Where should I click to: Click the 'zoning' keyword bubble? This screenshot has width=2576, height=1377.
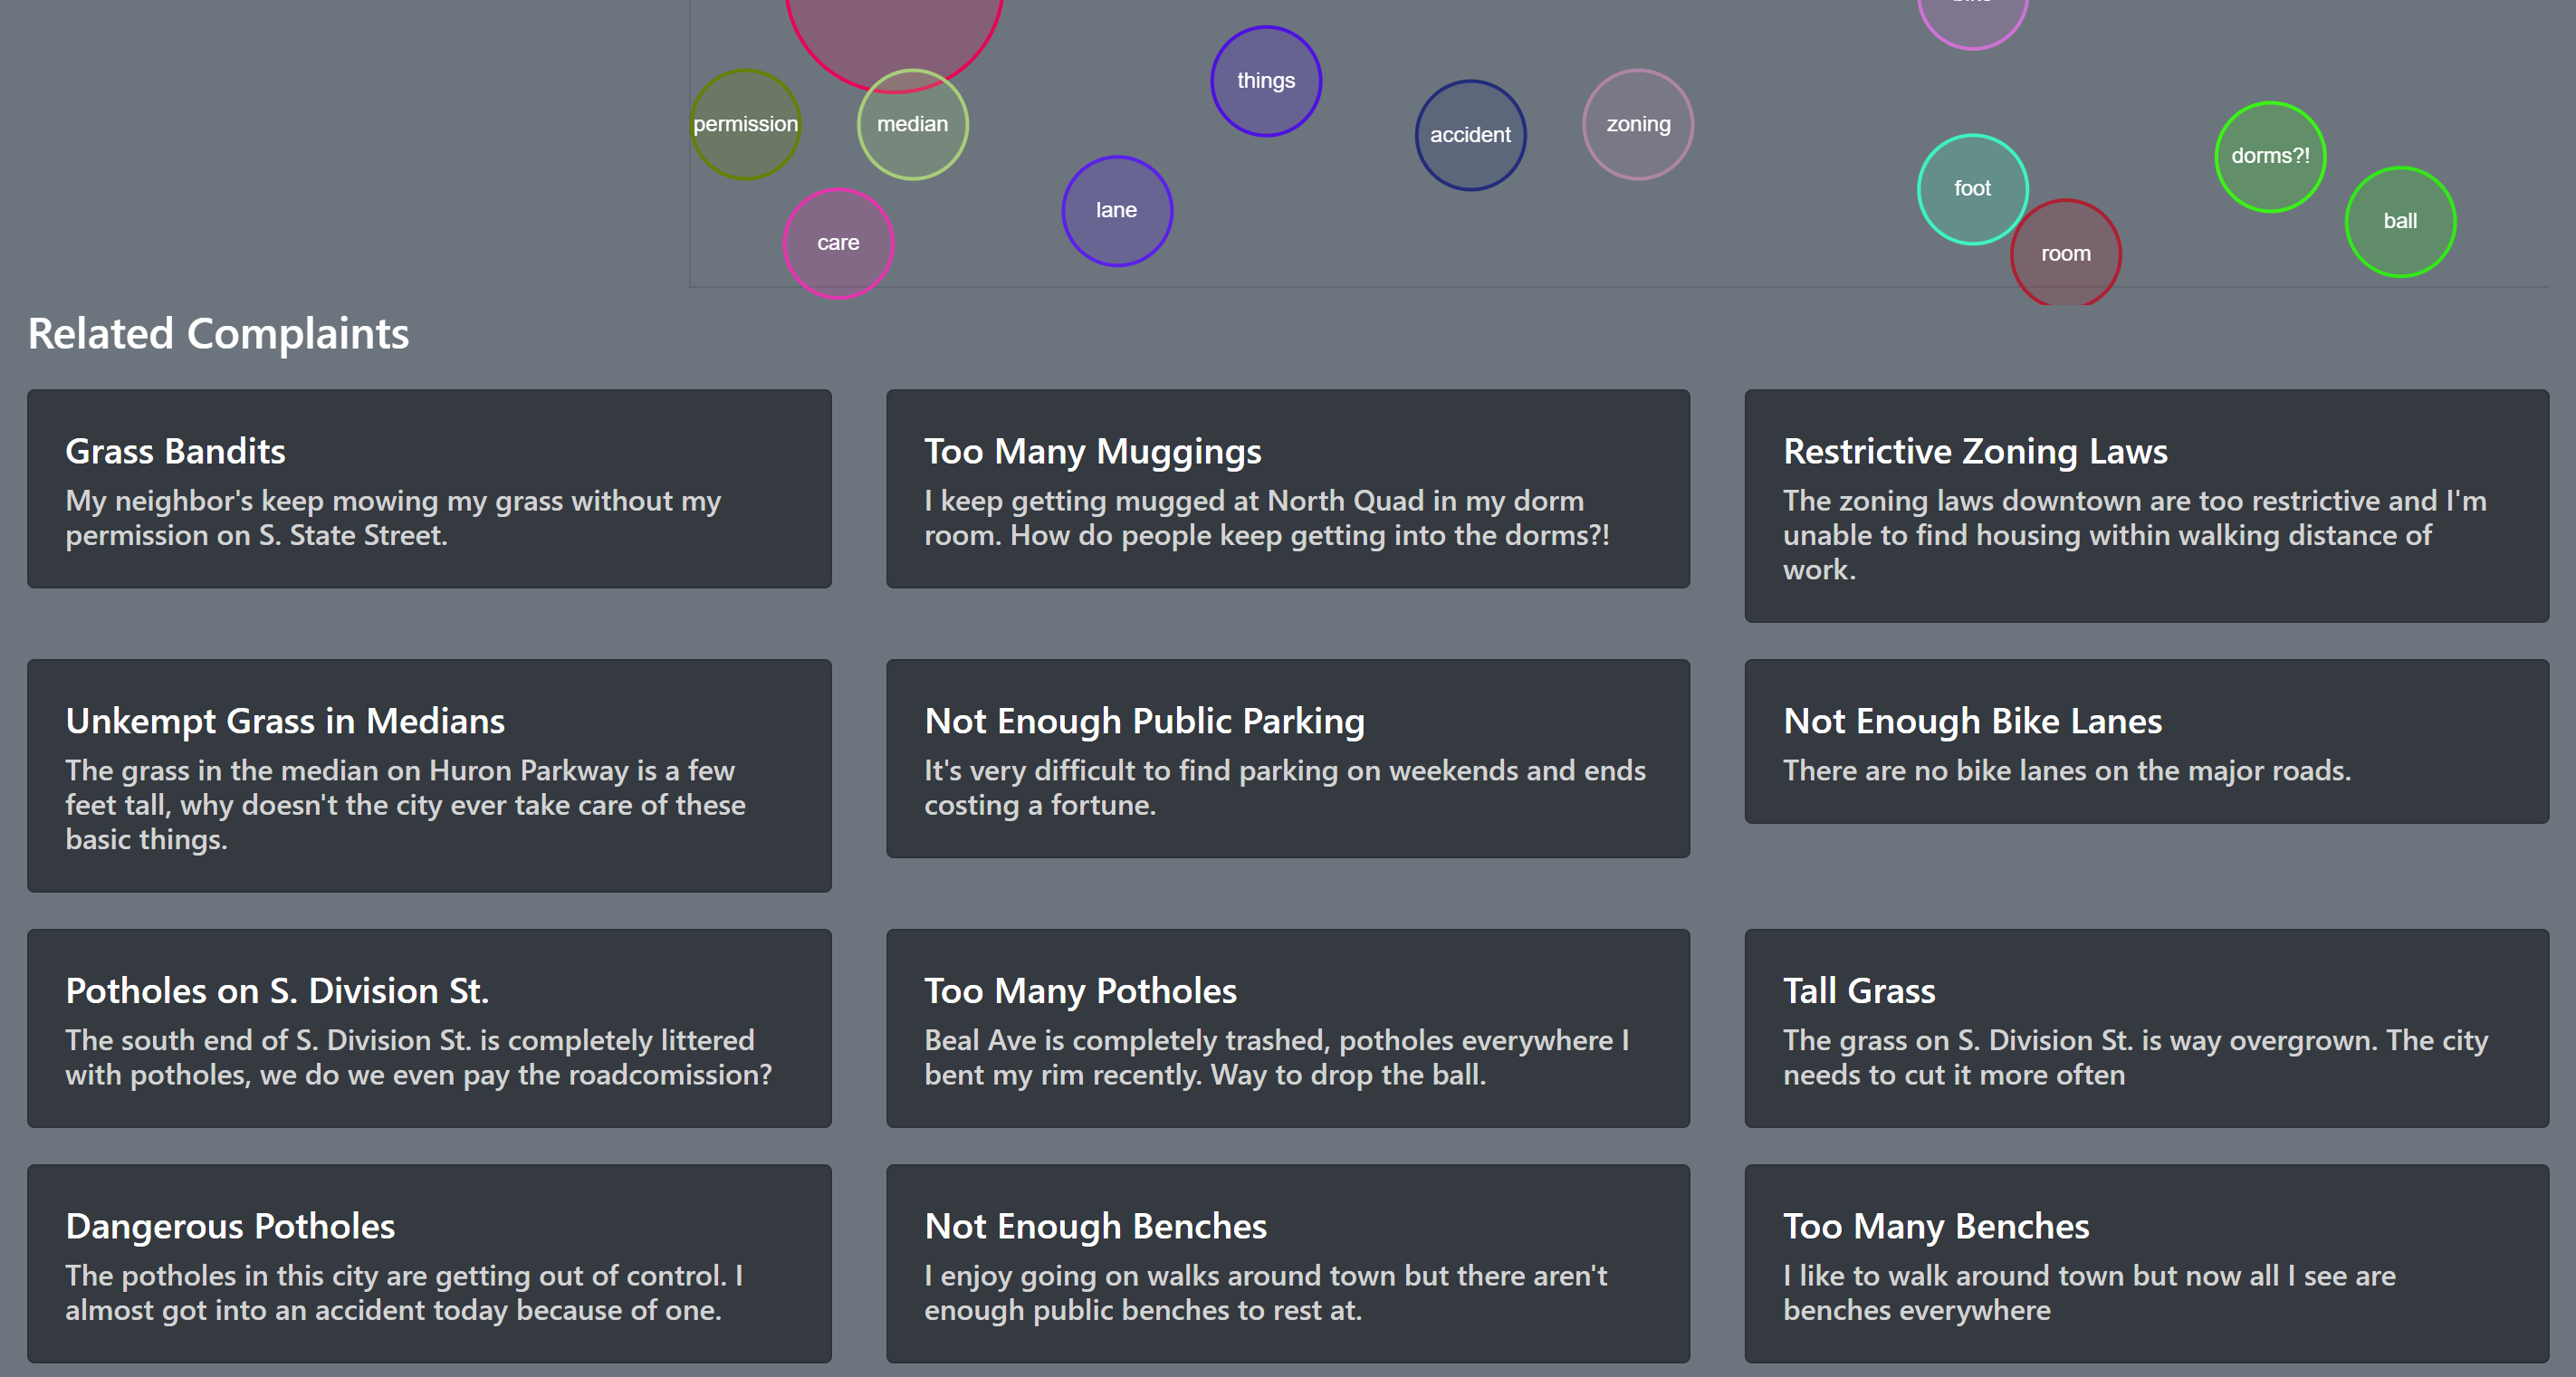click(1637, 124)
